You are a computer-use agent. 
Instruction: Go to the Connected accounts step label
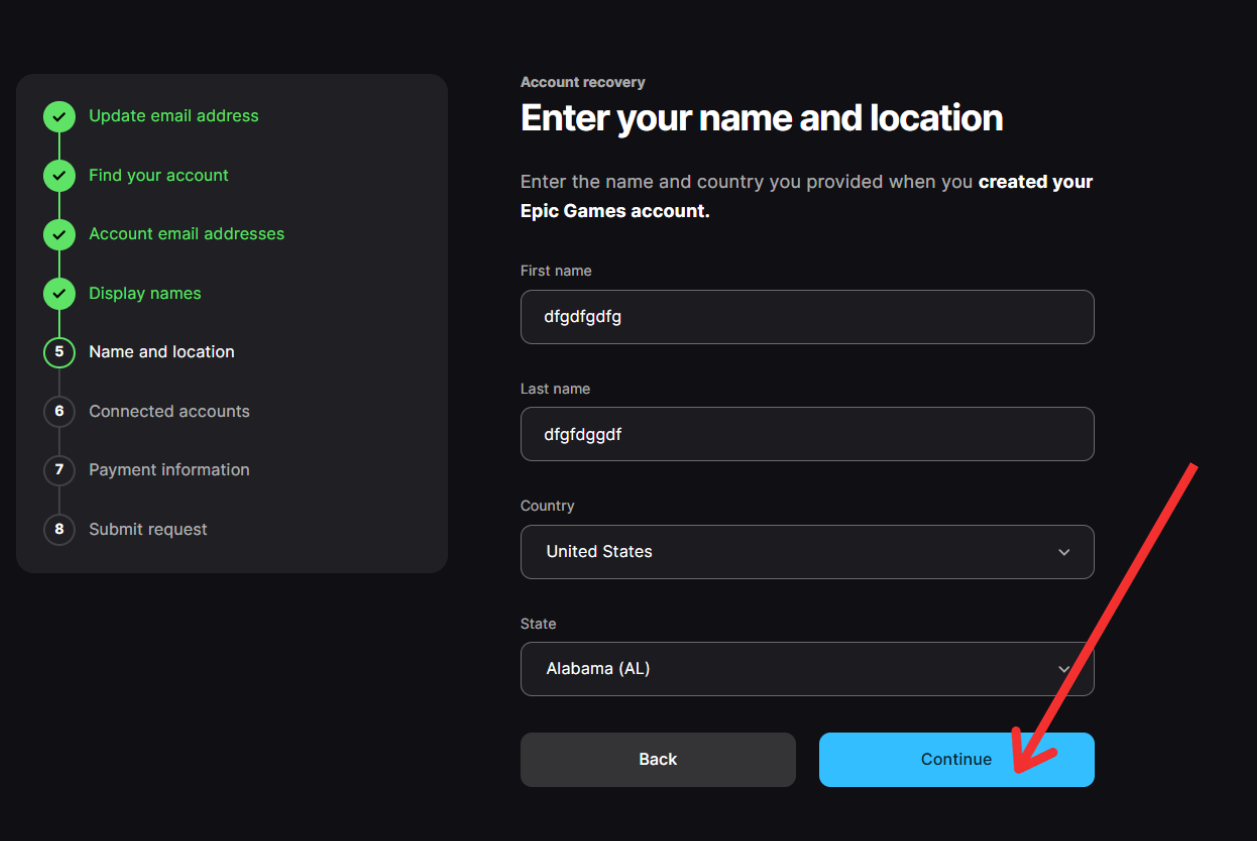(x=169, y=411)
